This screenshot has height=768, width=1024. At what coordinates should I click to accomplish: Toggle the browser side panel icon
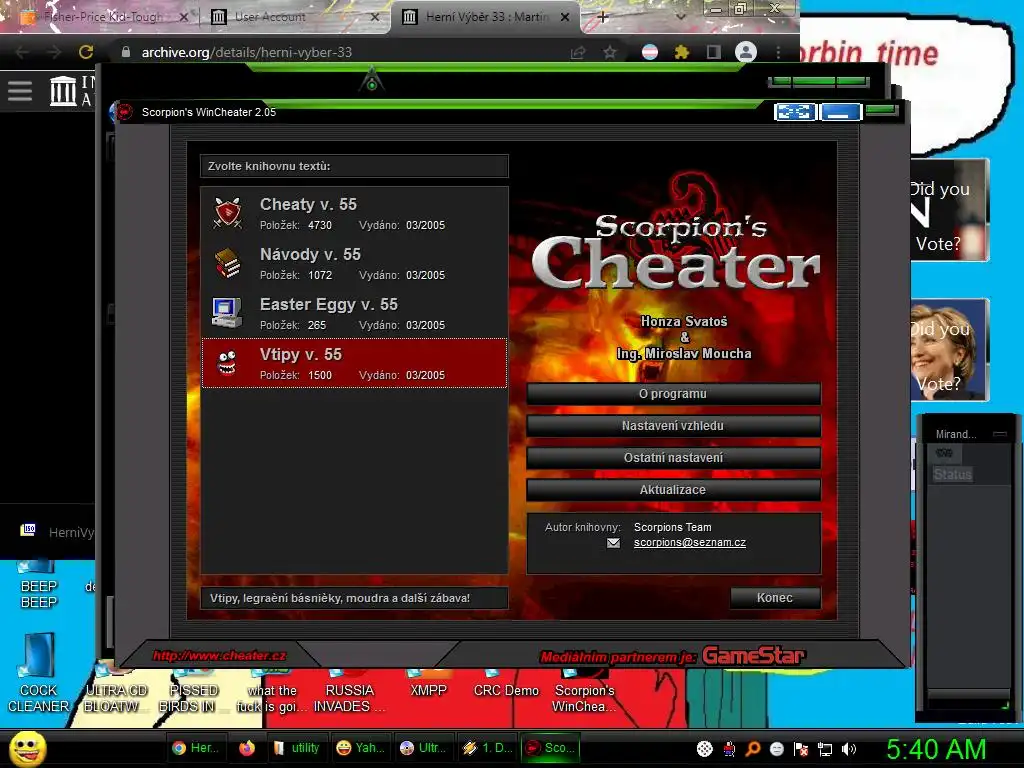click(x=714, y=52)
